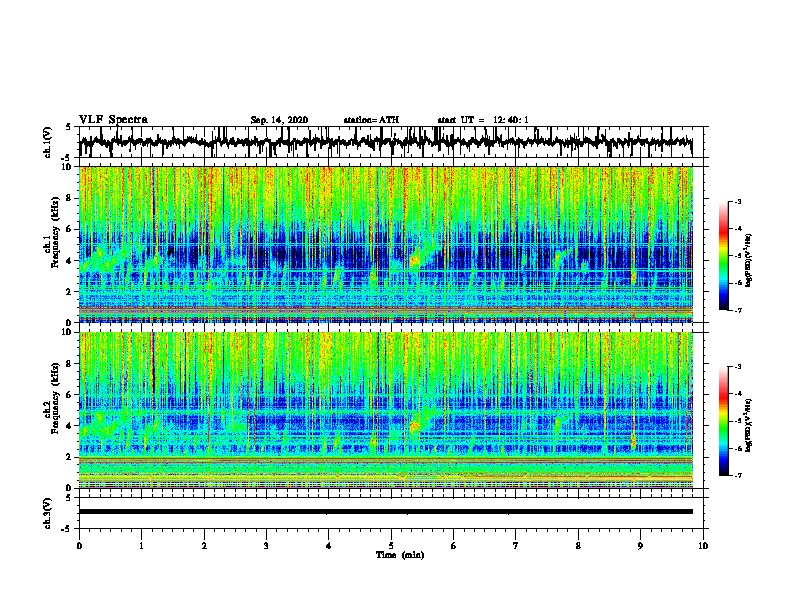Click the "10" frequency tick of ch.1 spectrogram

point(69,167)
